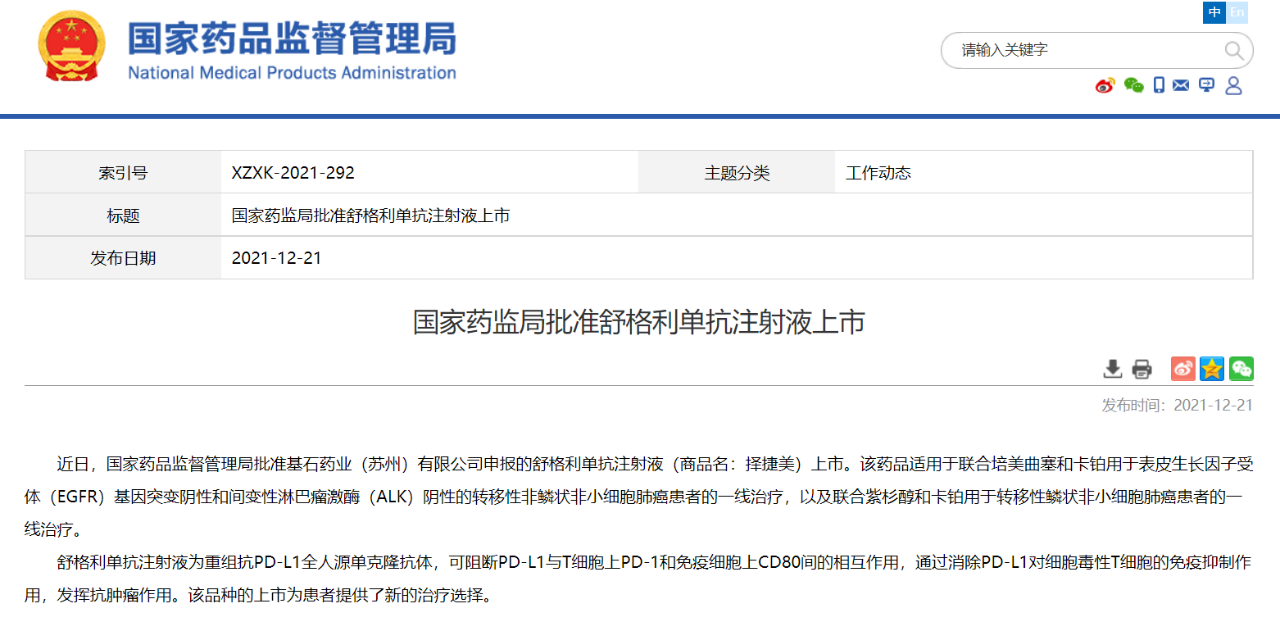Share article via green WeChat button
Viewport: 1280px width, 639px height.
(x=1241, y=369)
